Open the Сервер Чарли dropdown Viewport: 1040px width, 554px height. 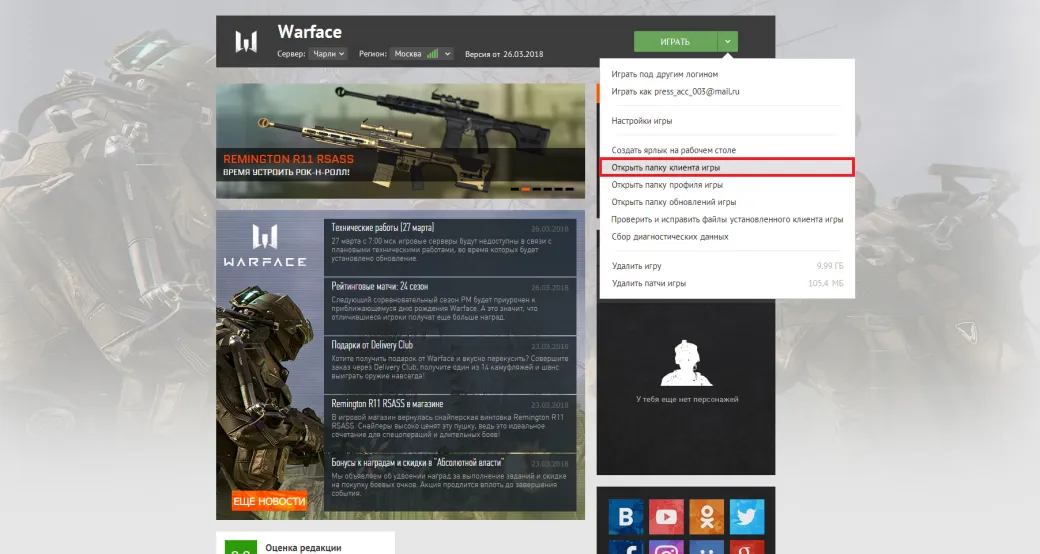(x=328, y=54)
